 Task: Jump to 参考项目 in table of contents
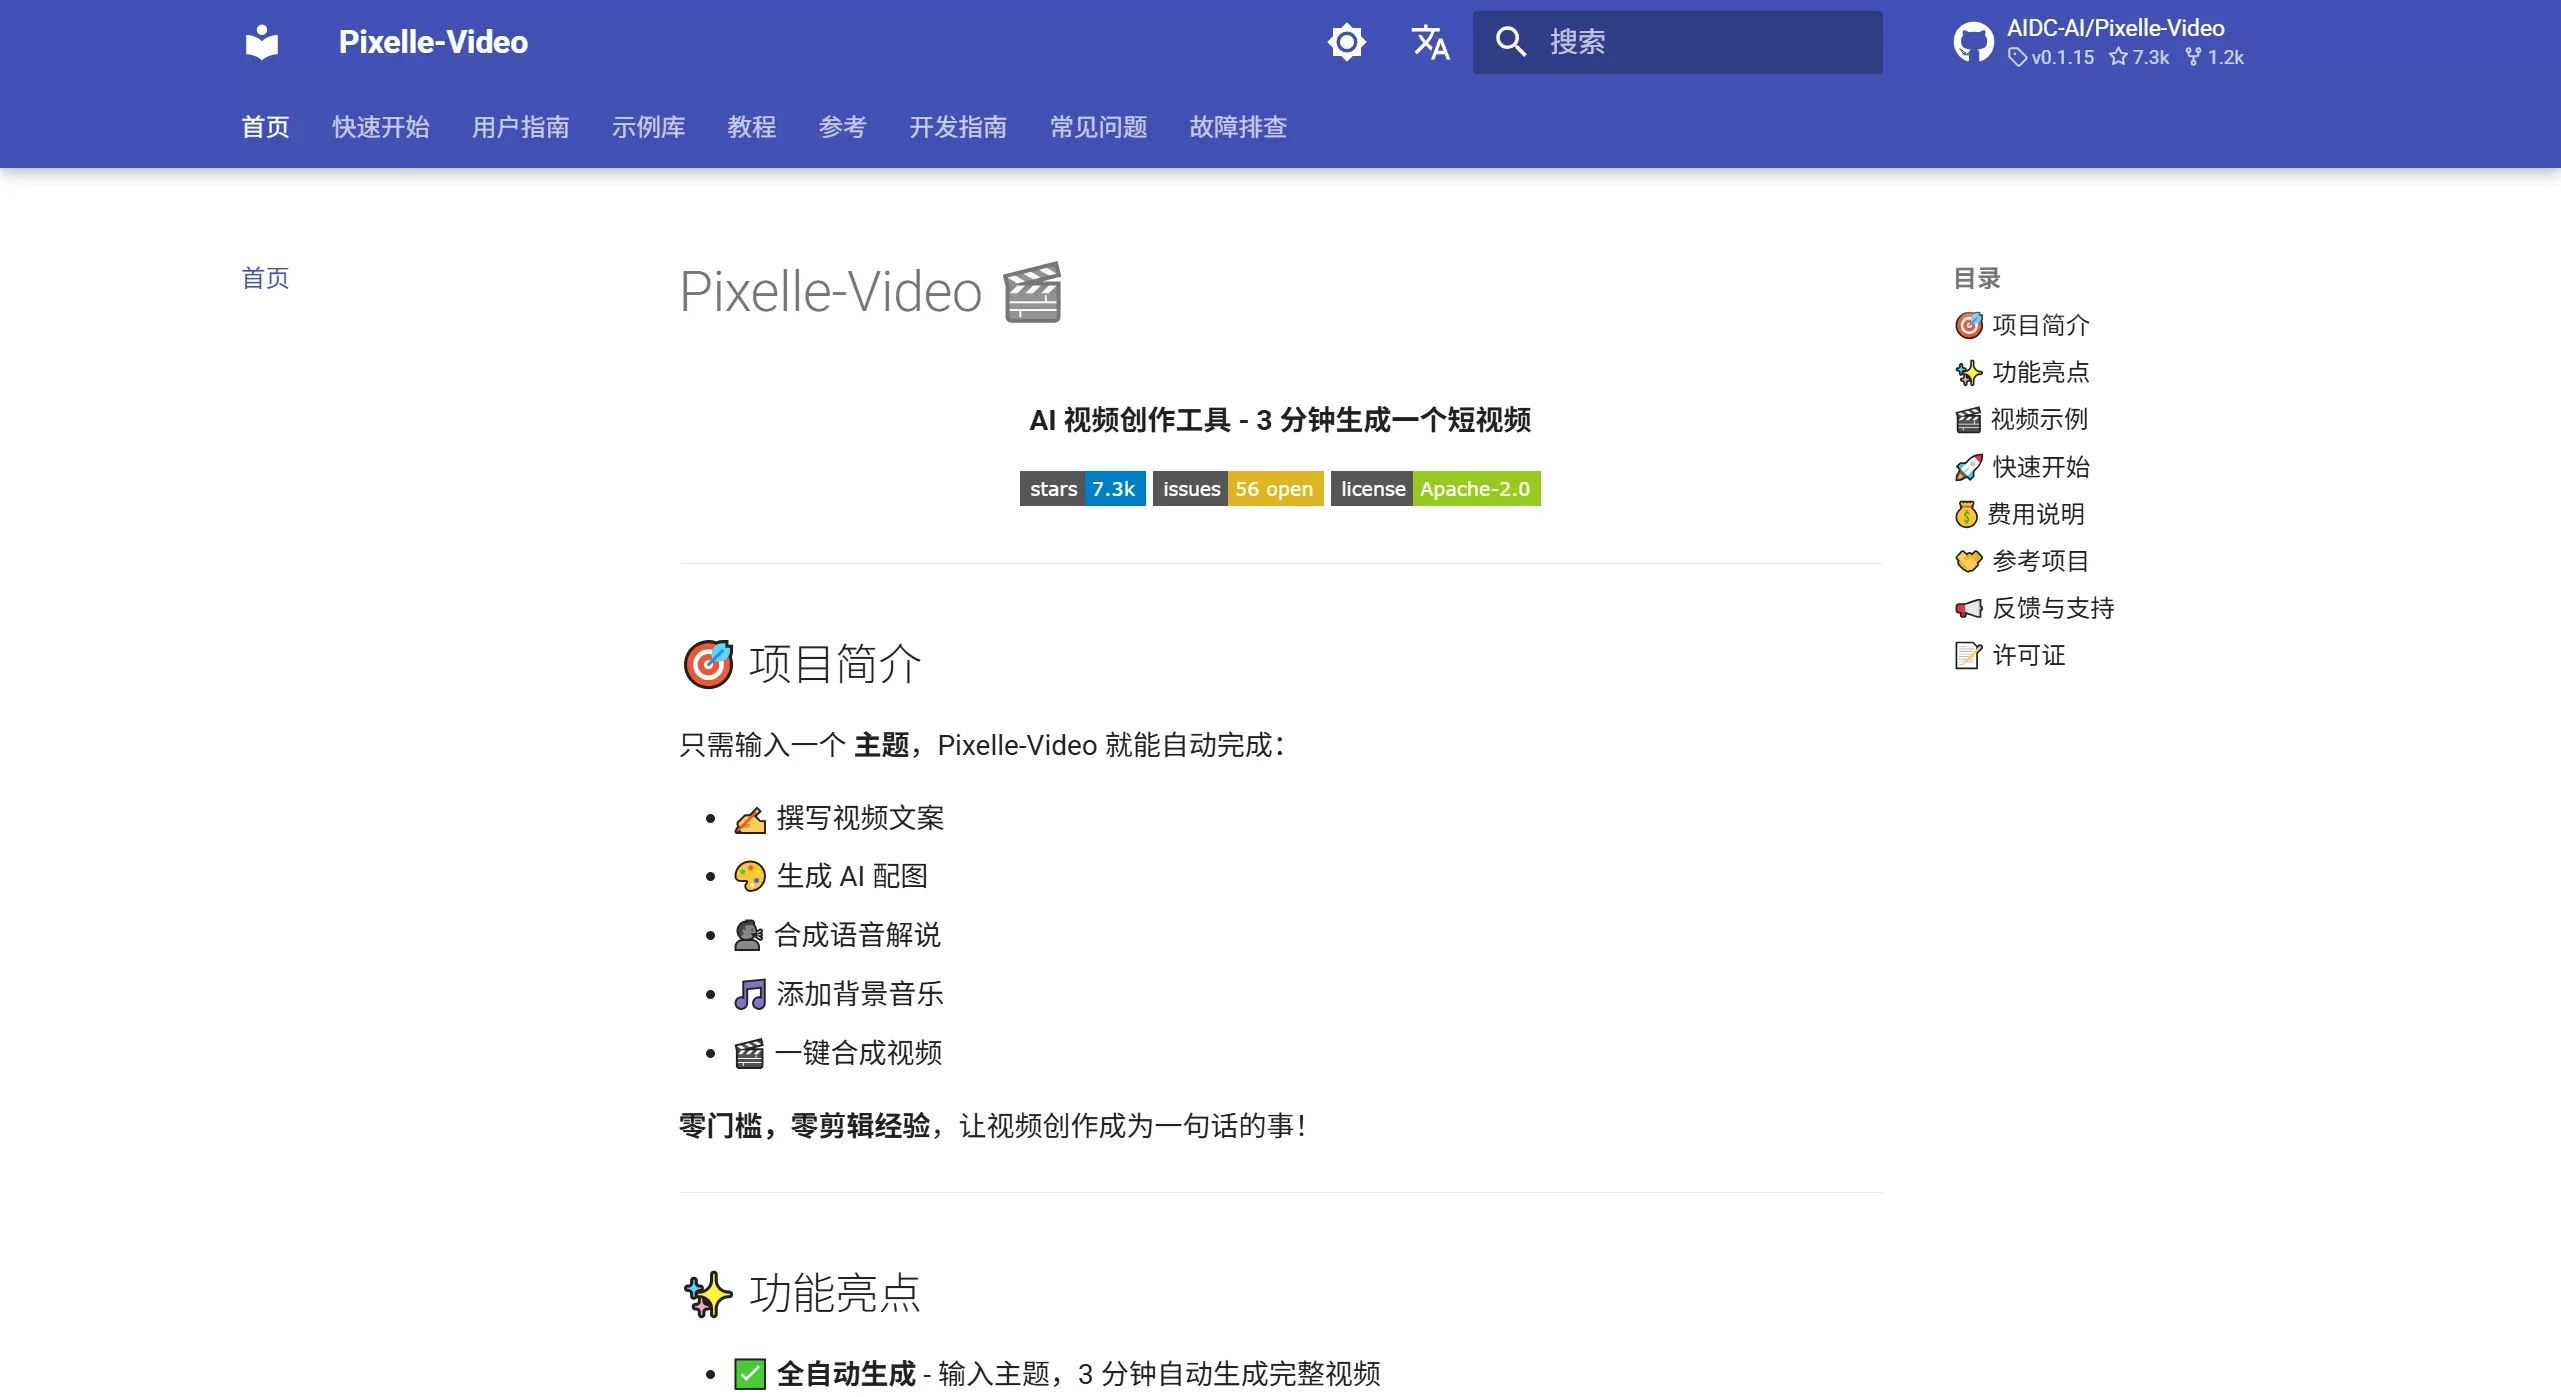pyautogui.click(x=2022, y=561)
